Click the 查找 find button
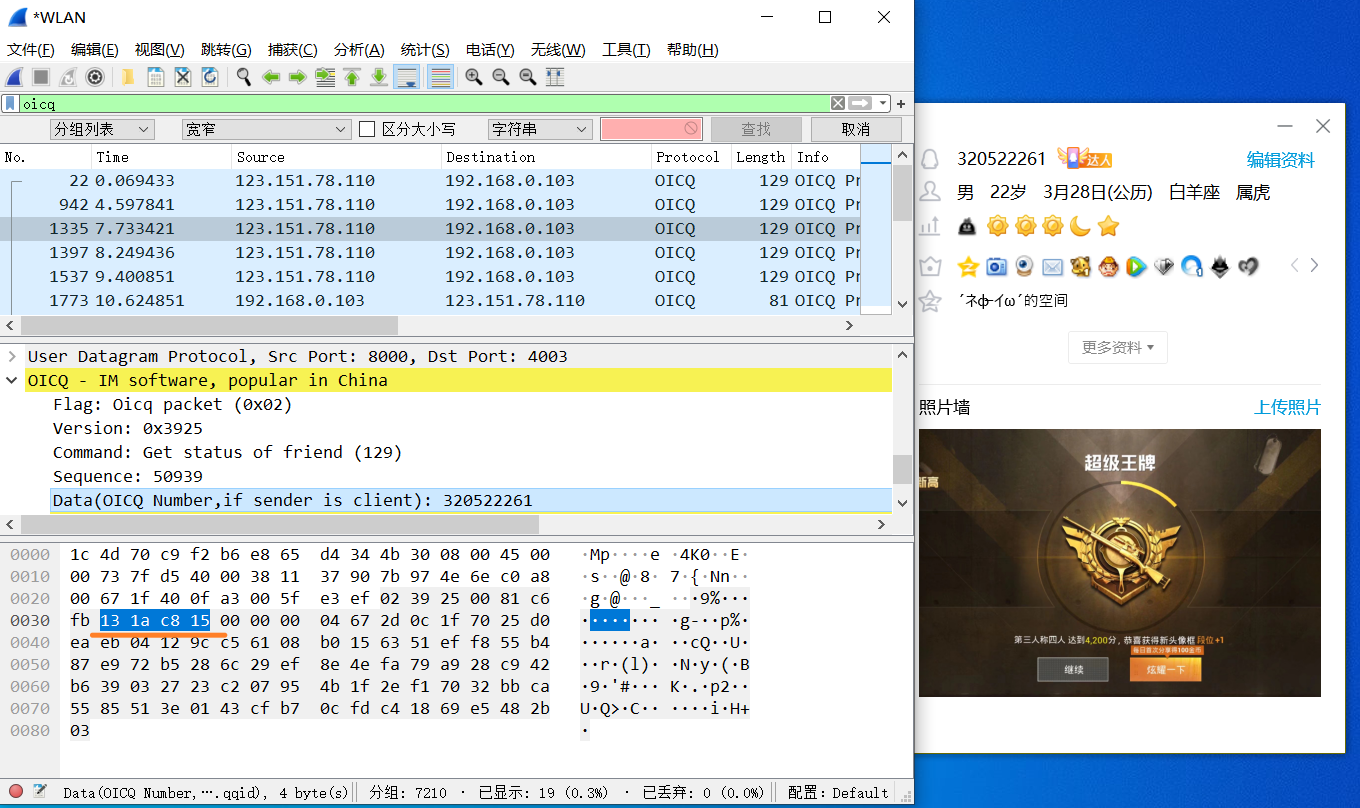The image size is (1360, 808). pyautogui.click(x=754, y=128)
